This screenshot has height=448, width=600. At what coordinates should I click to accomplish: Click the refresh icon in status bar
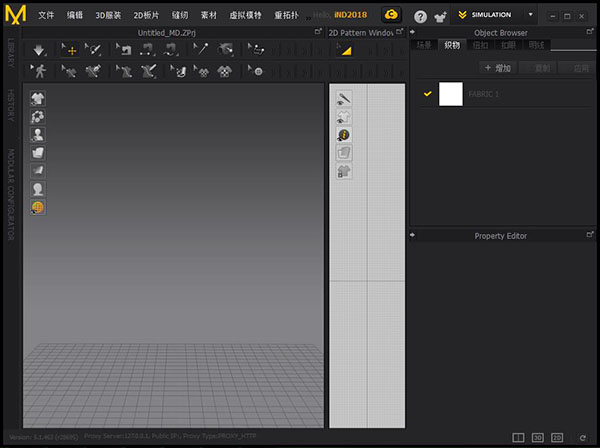tap(582, 438)
